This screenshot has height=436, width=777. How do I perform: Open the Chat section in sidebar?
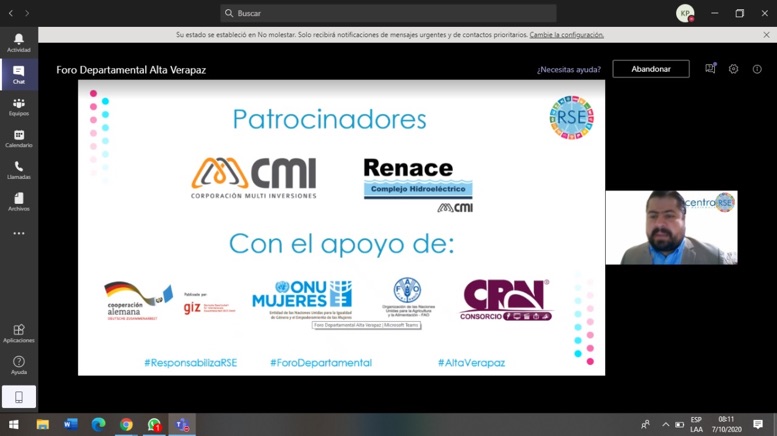point(19,75)
